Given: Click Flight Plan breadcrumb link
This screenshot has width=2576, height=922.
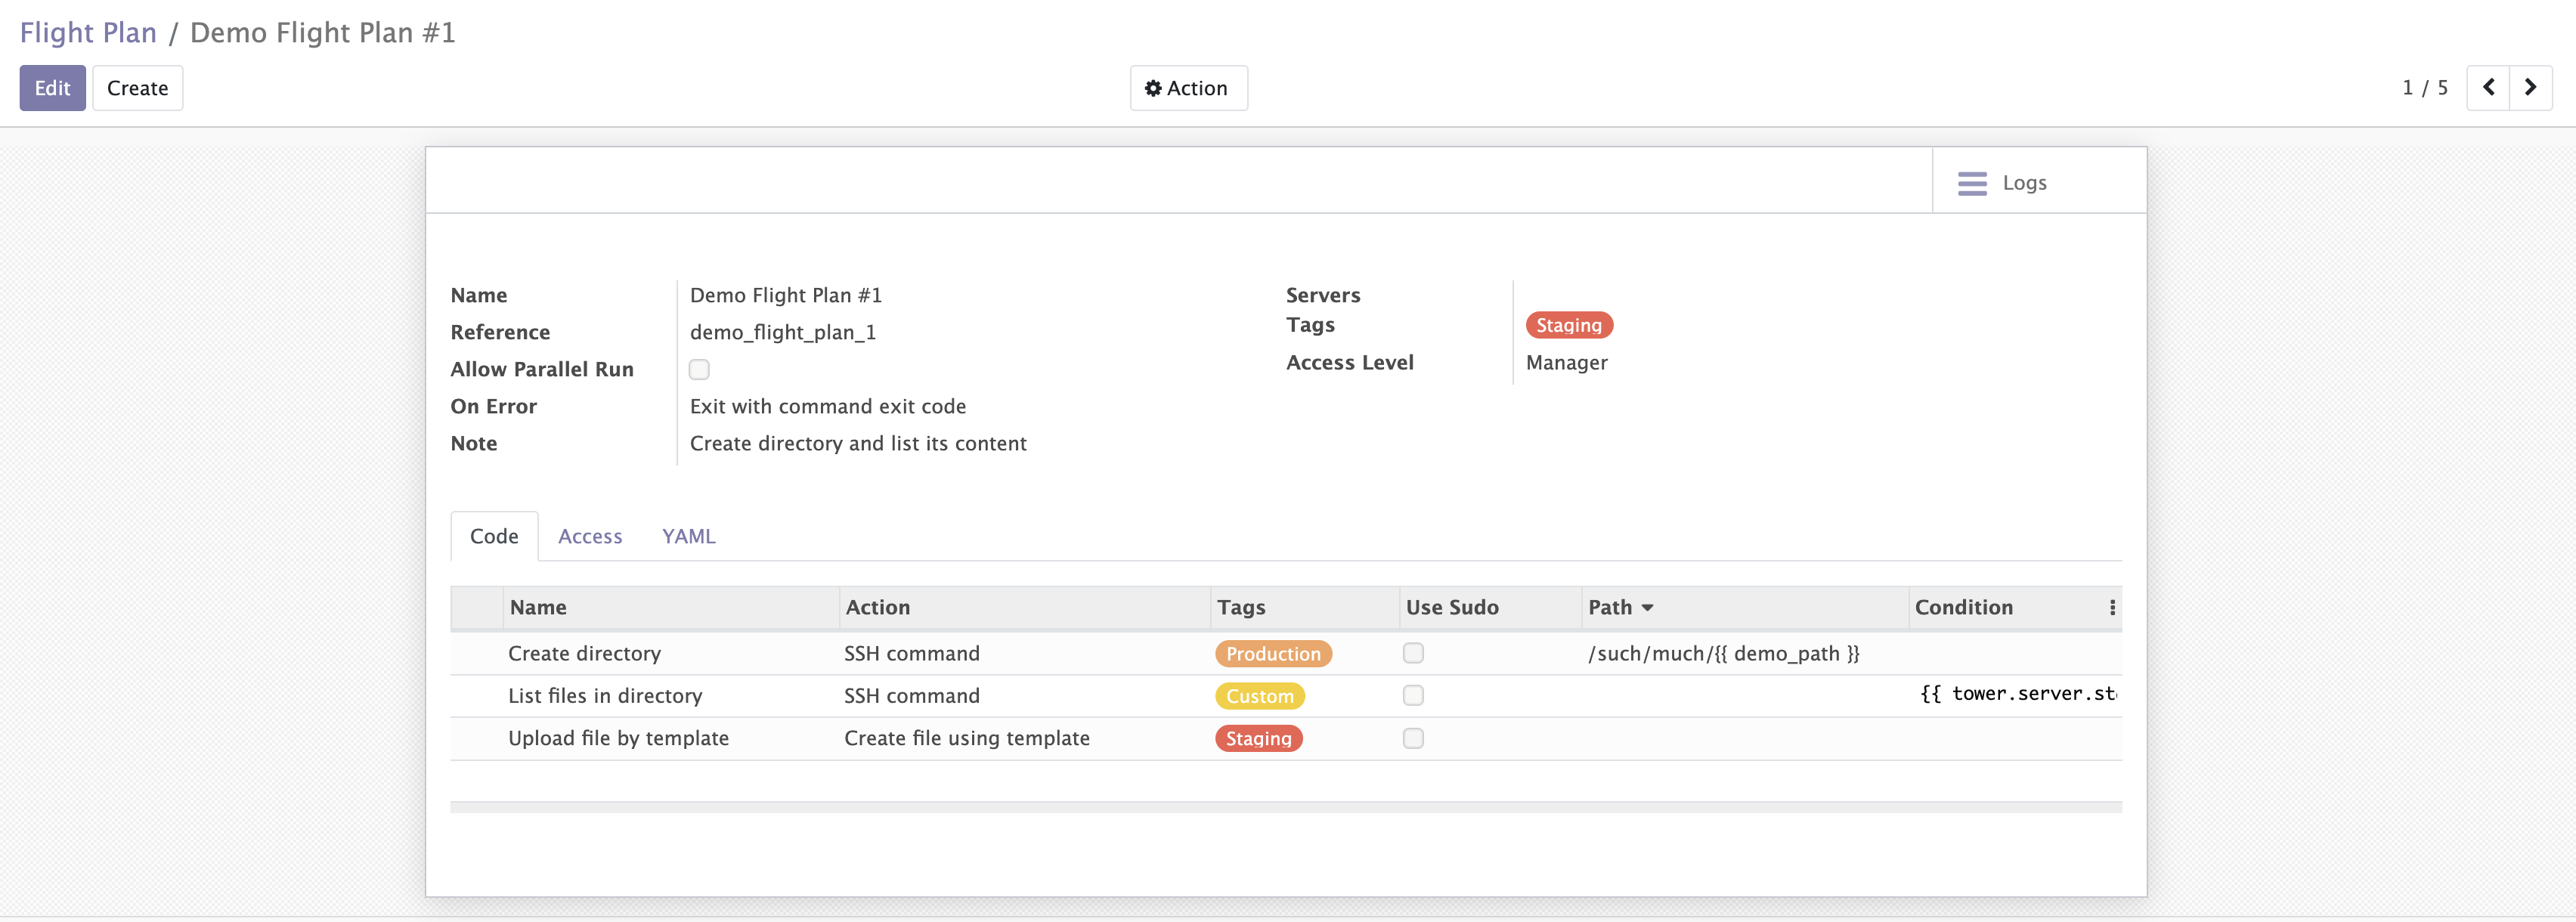Looking at the screenshot, I should pyautogui.click(x=88, y=32).
